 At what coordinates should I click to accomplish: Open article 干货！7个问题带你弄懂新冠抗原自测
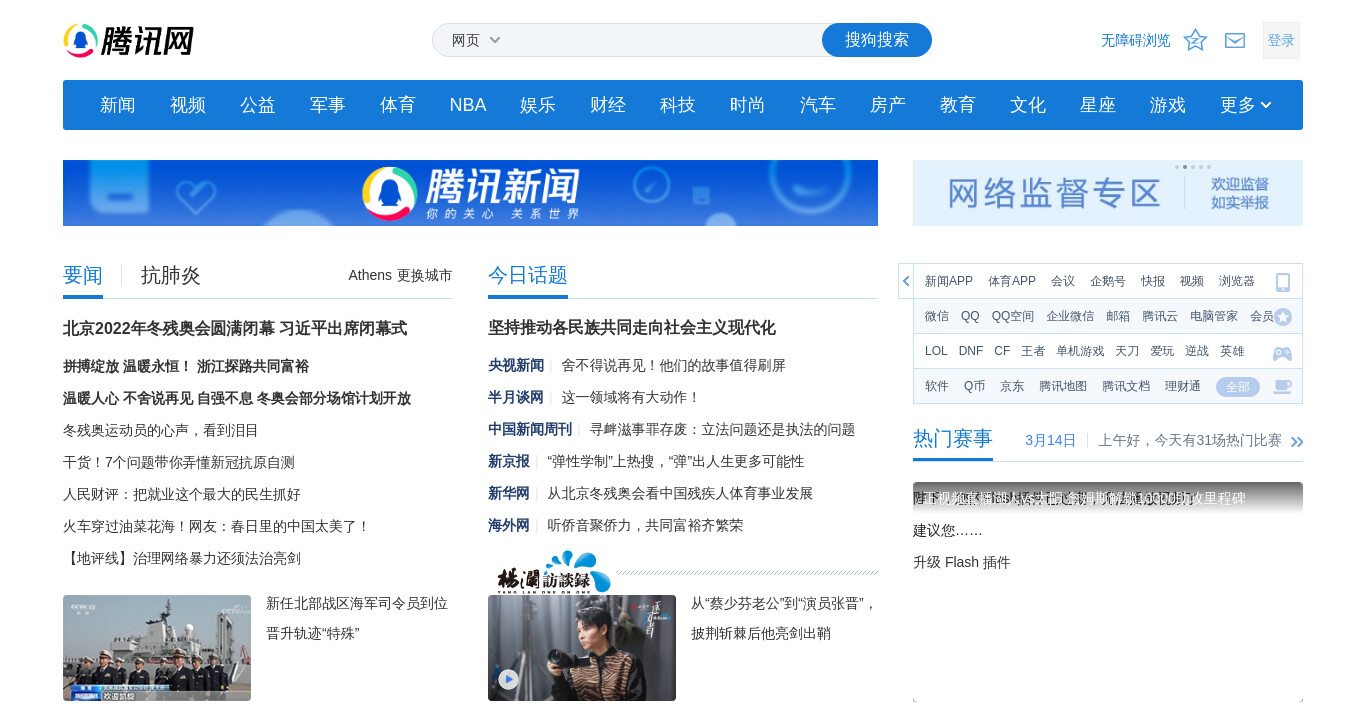pos(179,462)
